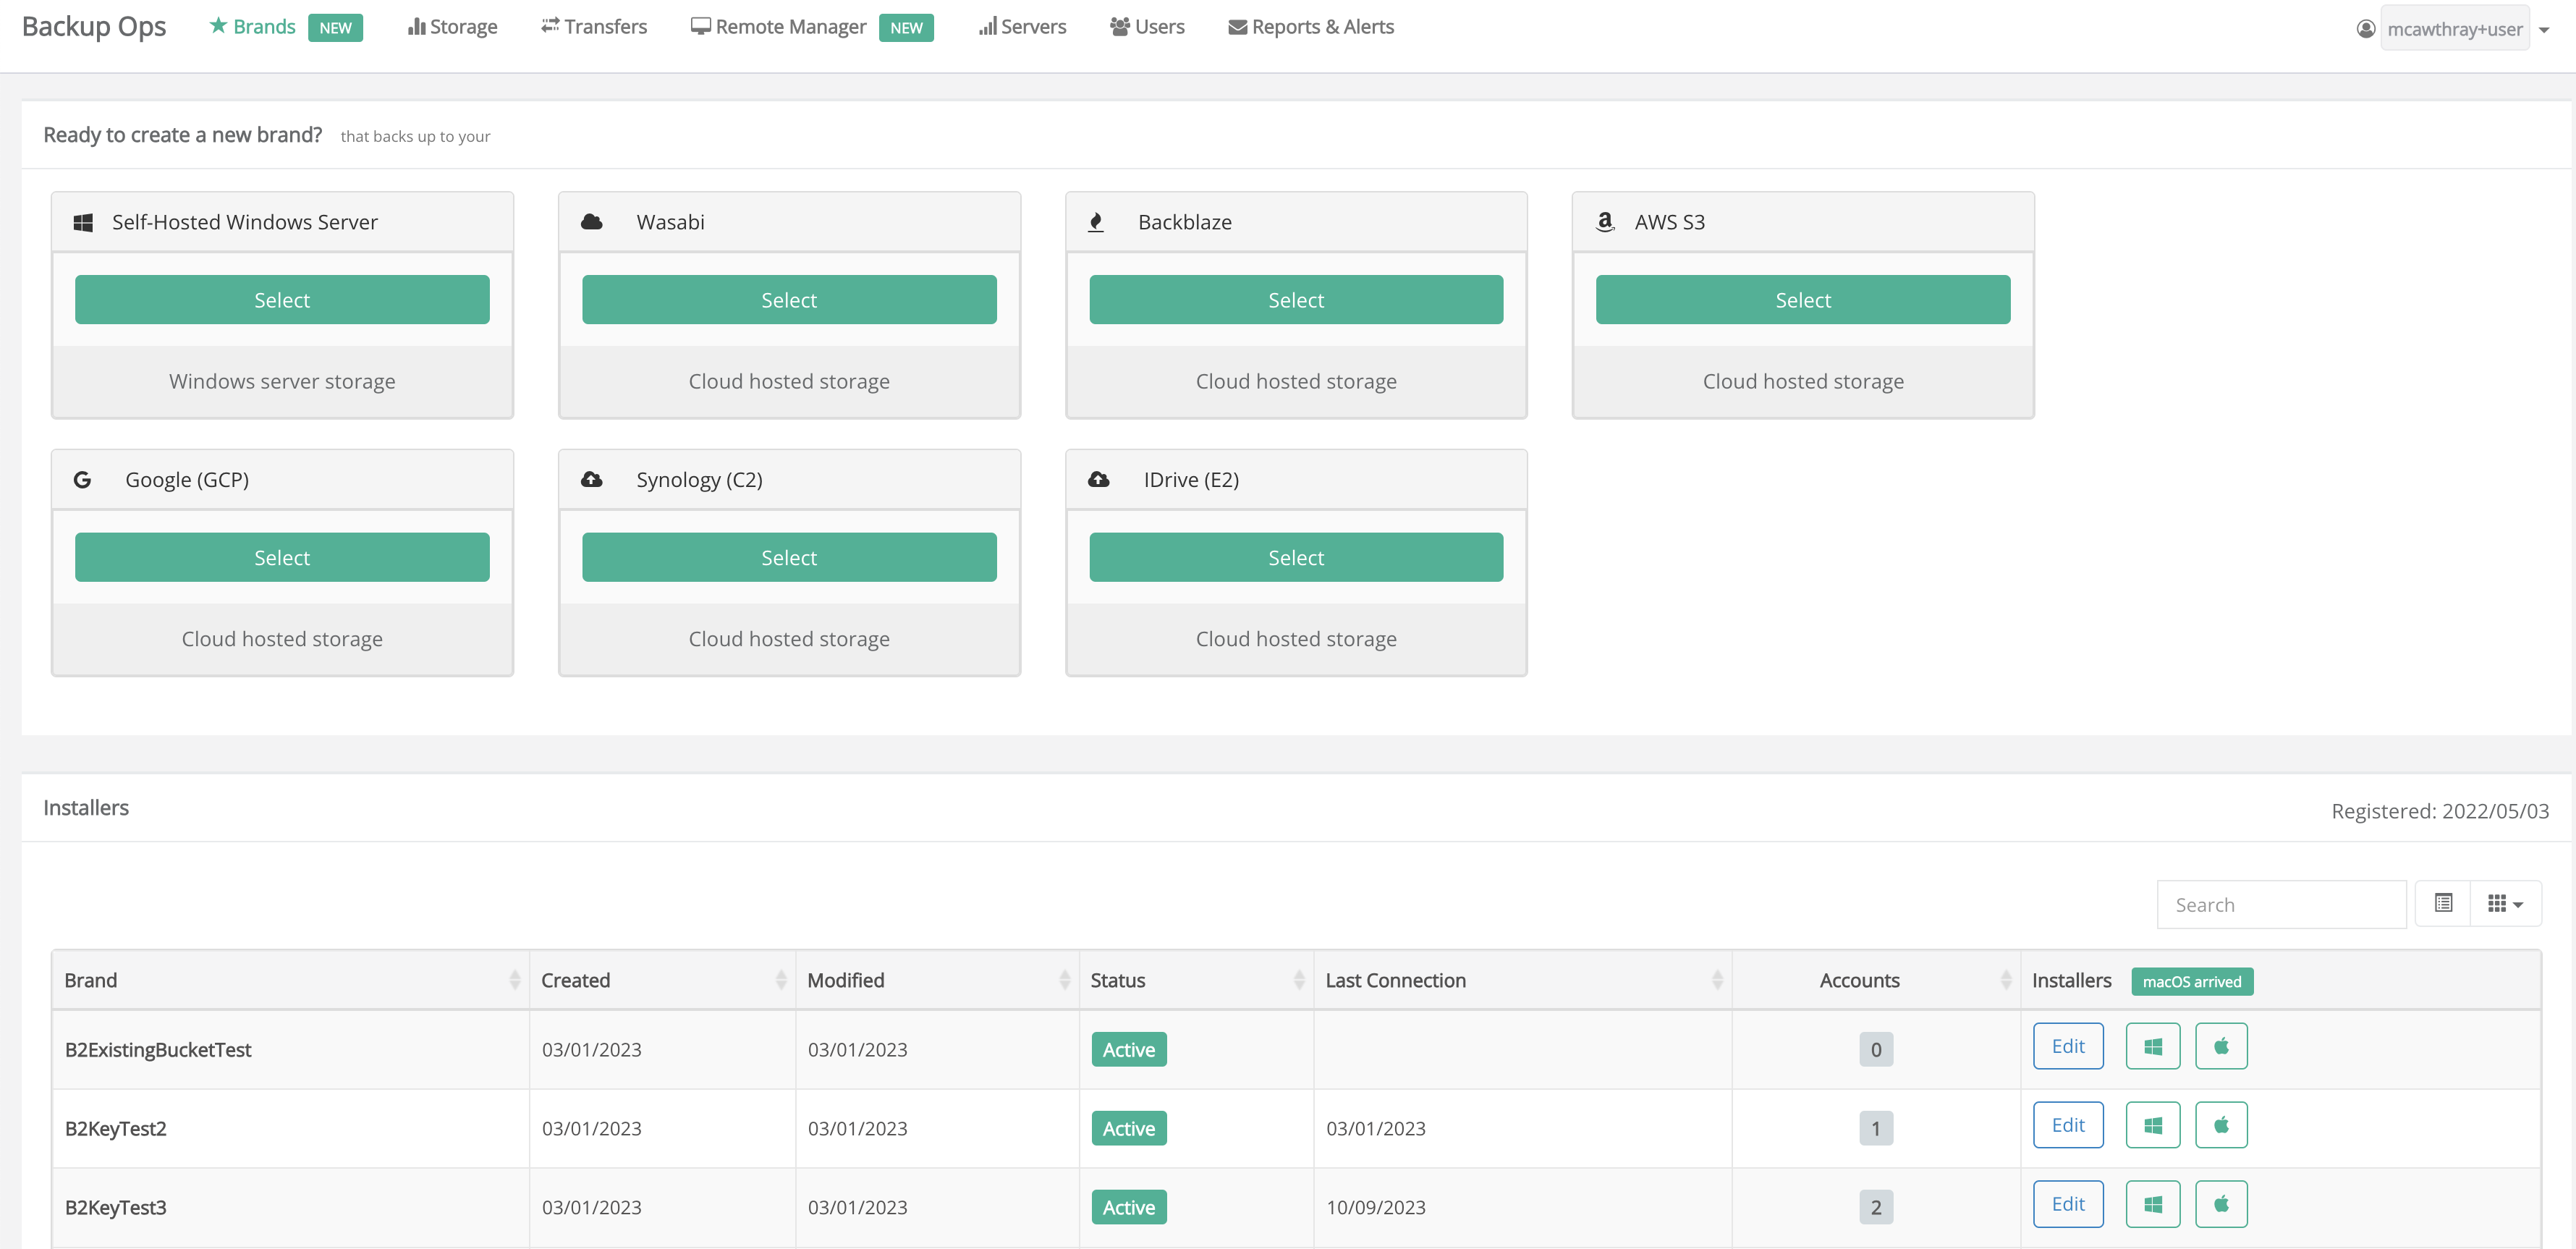The width and height of the screenshot is (2576, 1249).
Task: Click accounts count 1 for B2KeyTest2
Action: pyautogui.click(x=1876, y=1129)
